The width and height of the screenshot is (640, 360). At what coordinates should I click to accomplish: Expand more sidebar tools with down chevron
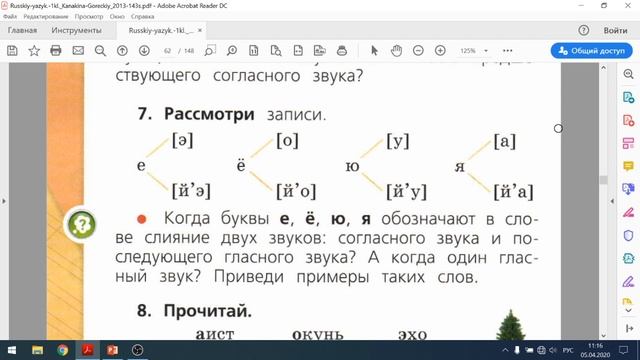[629, 311]
